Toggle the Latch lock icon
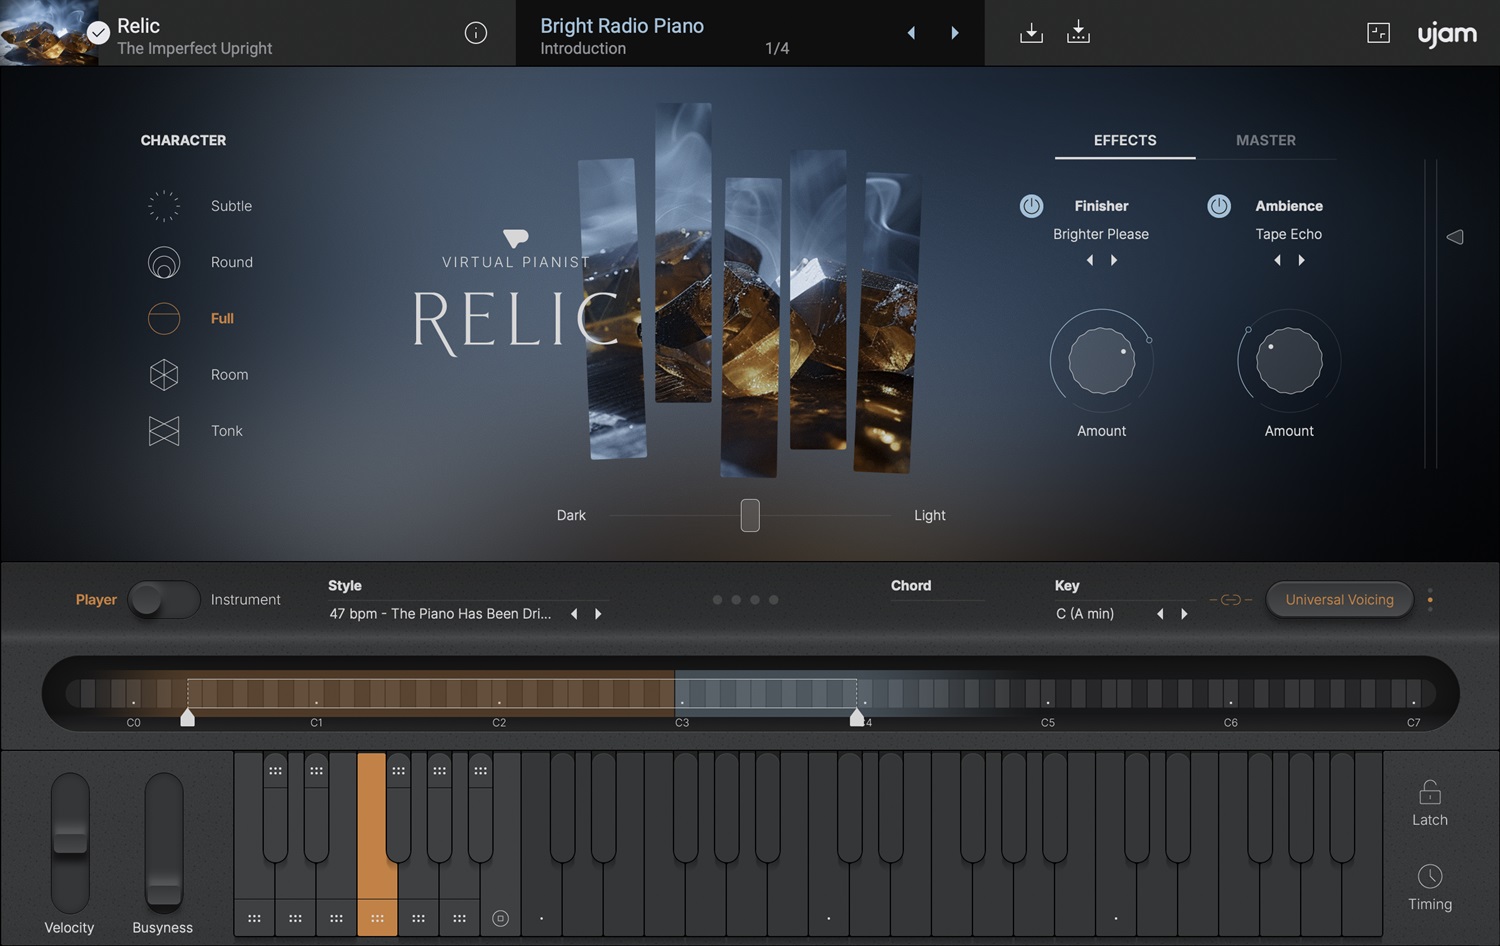This screenshot has width=1500, height=946. coord(1430,793)
